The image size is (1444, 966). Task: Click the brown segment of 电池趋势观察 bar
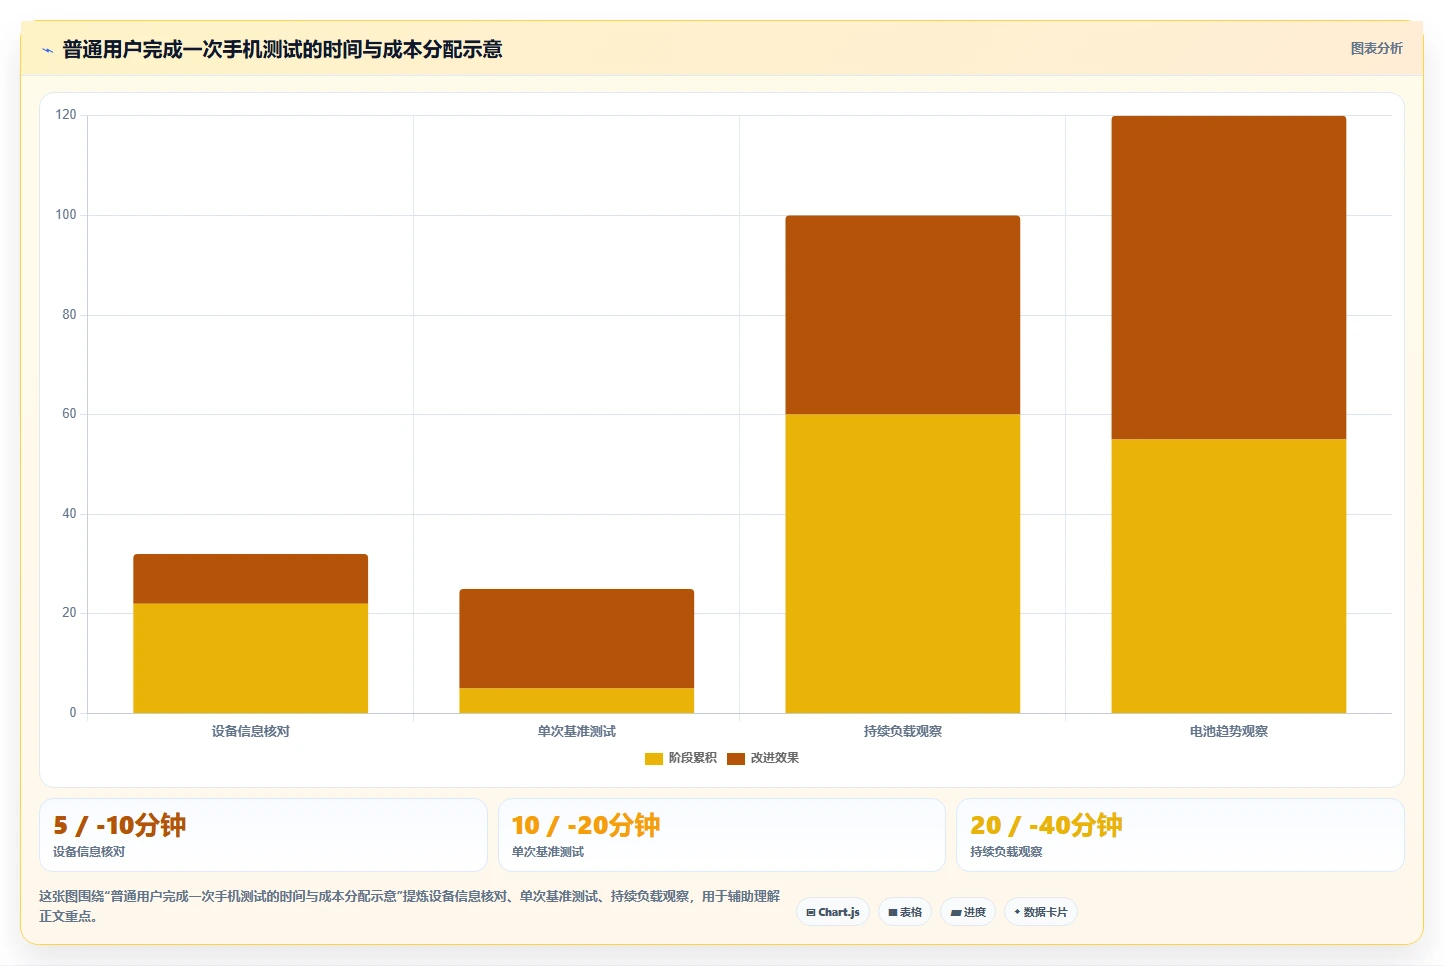click(1229, 278)
